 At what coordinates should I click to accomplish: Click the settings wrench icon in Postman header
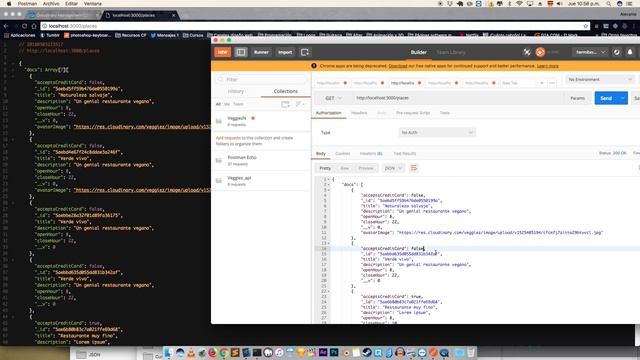tap(616, 52)
